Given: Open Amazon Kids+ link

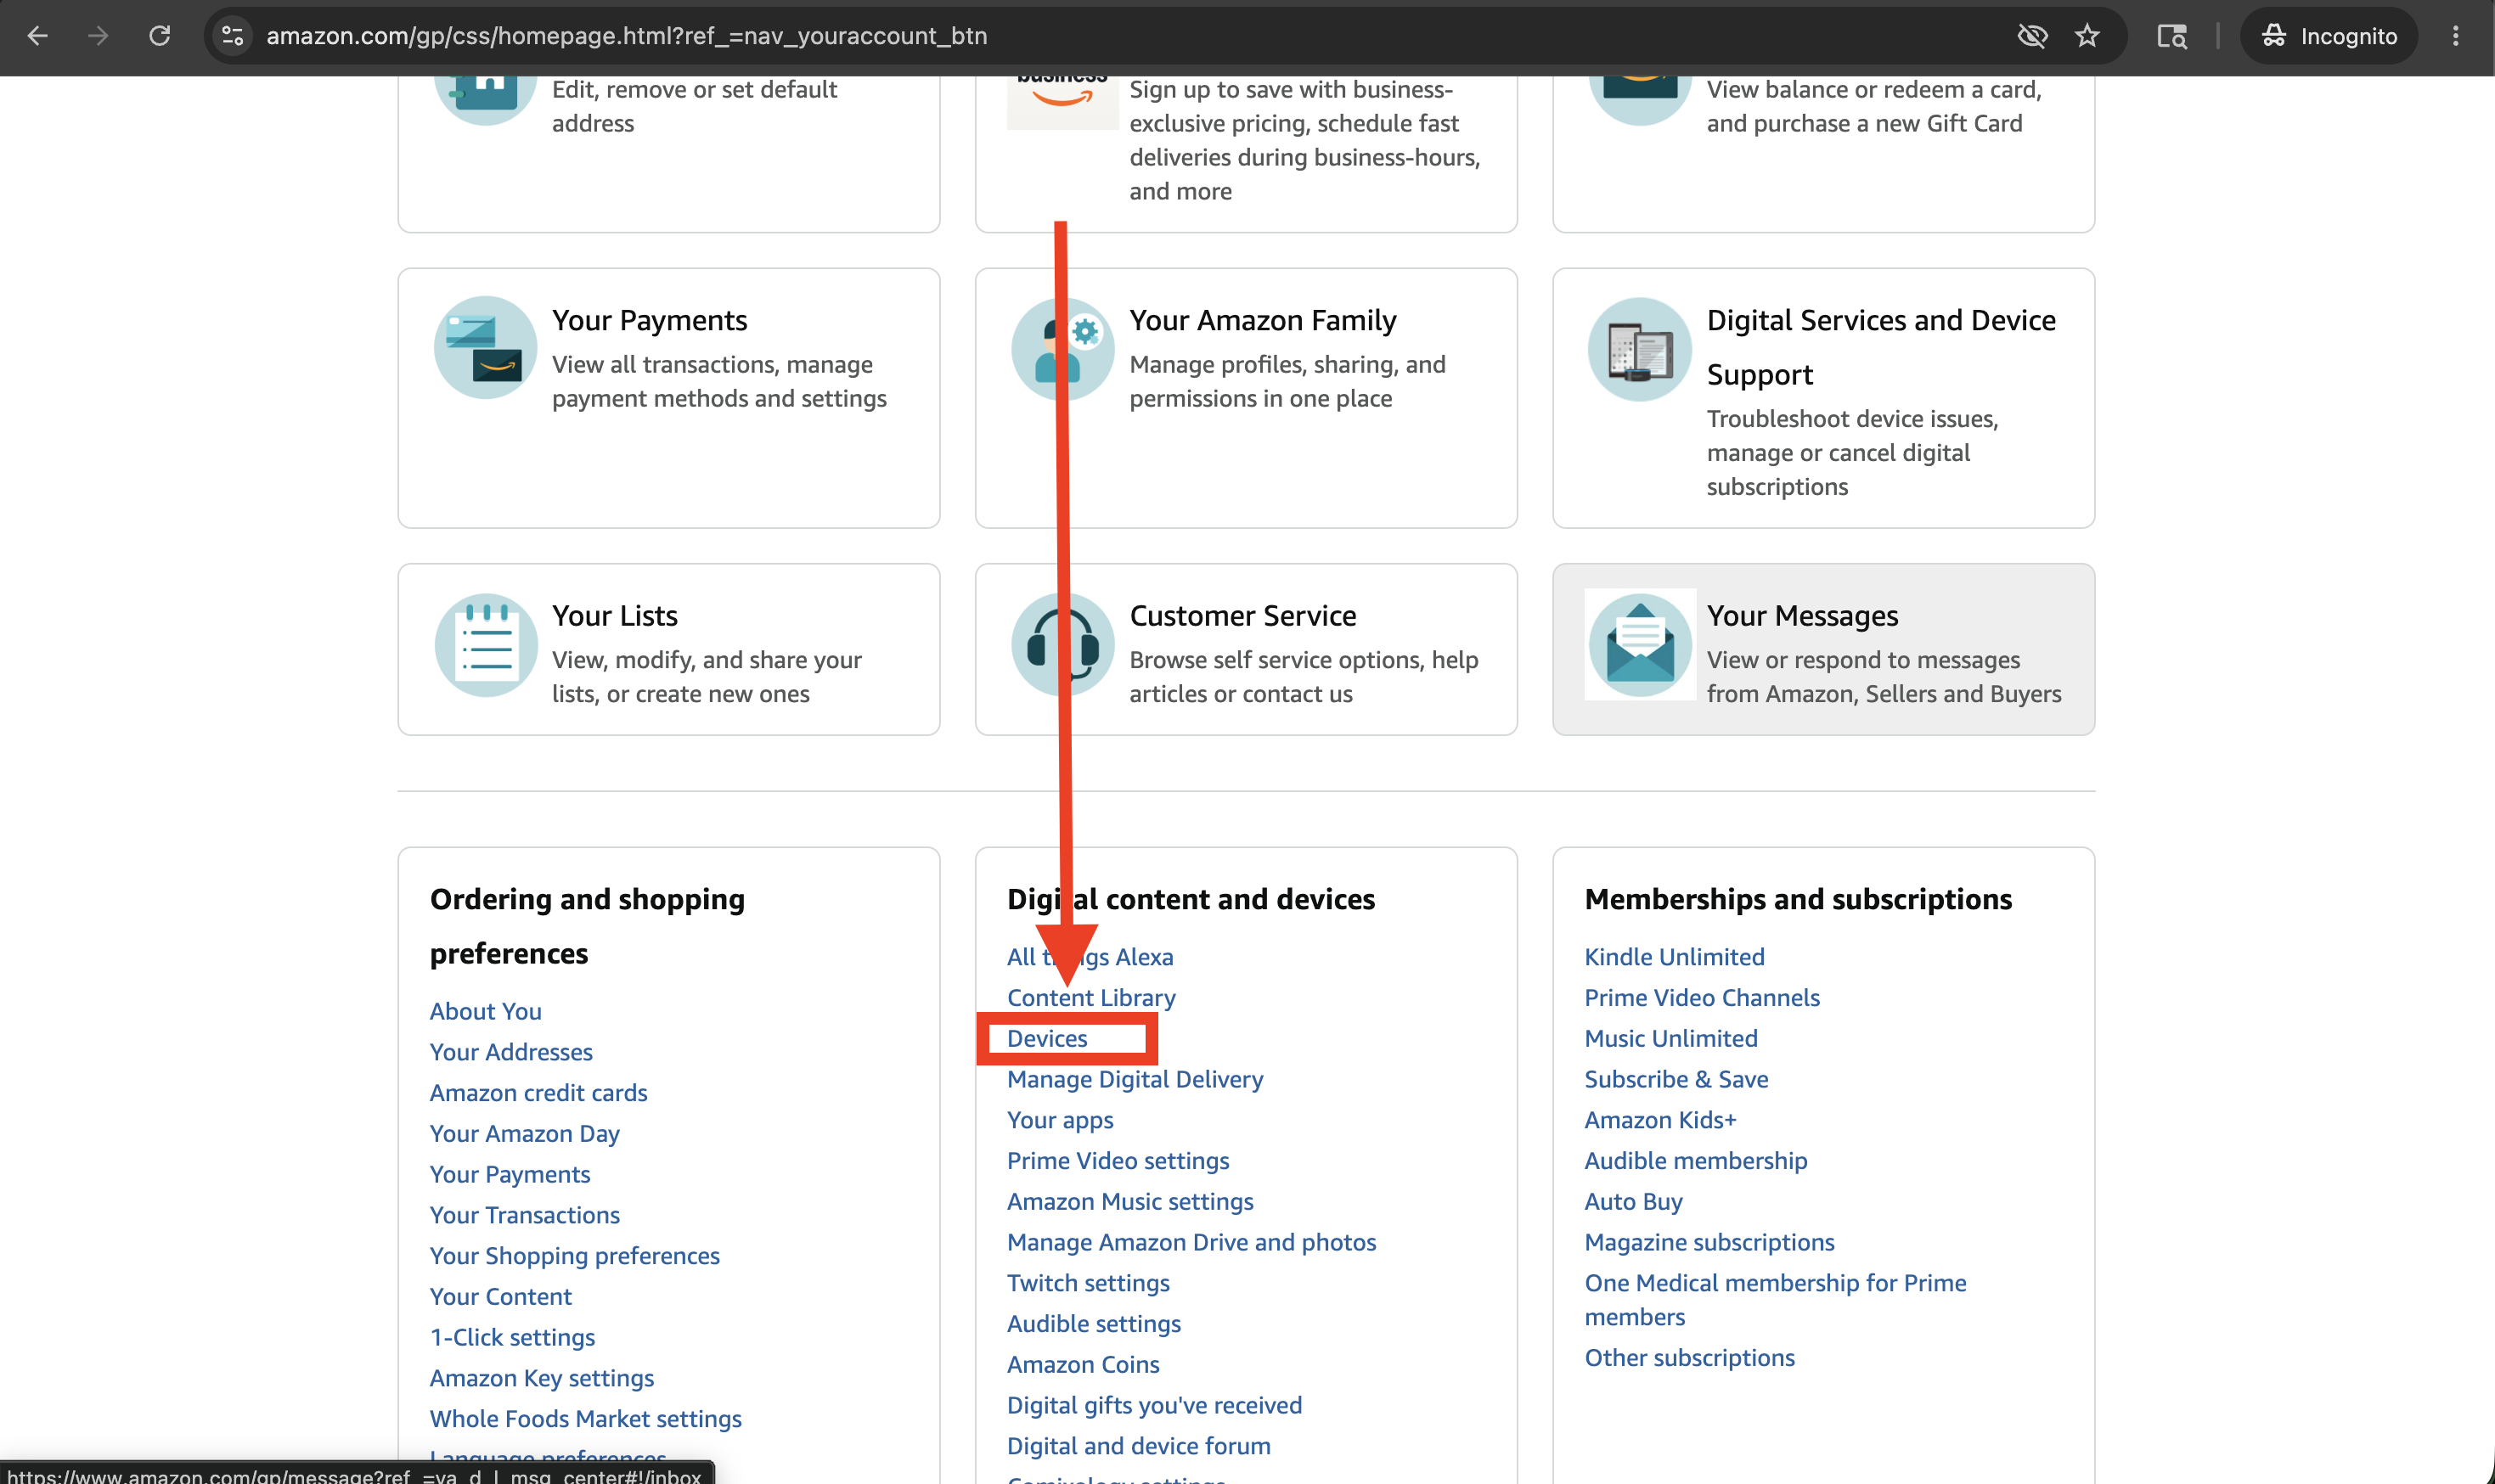Looking at the screenshot, I should click(1661, 1121).
